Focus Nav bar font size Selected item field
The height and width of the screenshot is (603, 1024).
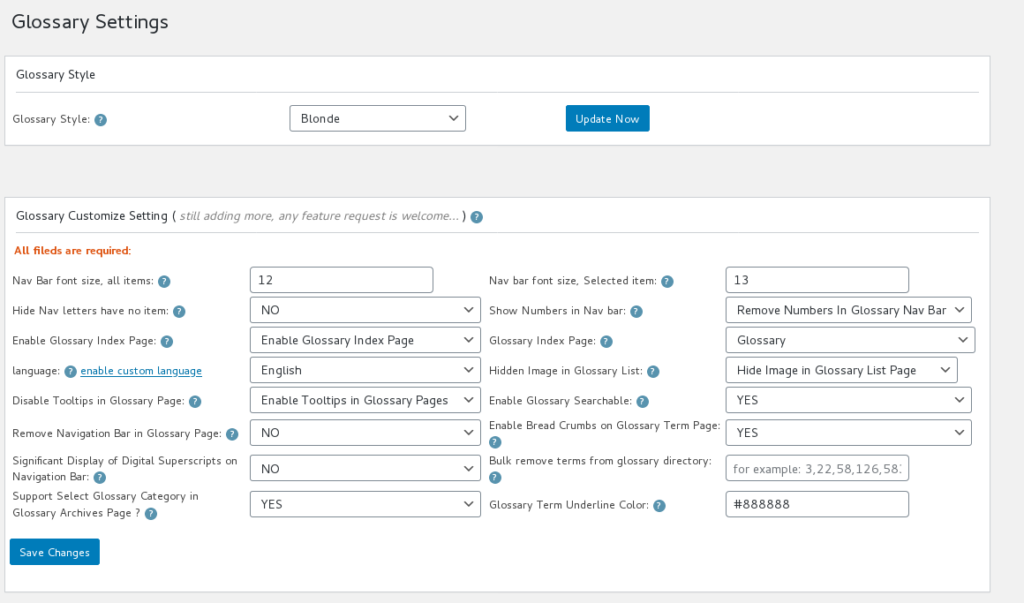[817, 280]
